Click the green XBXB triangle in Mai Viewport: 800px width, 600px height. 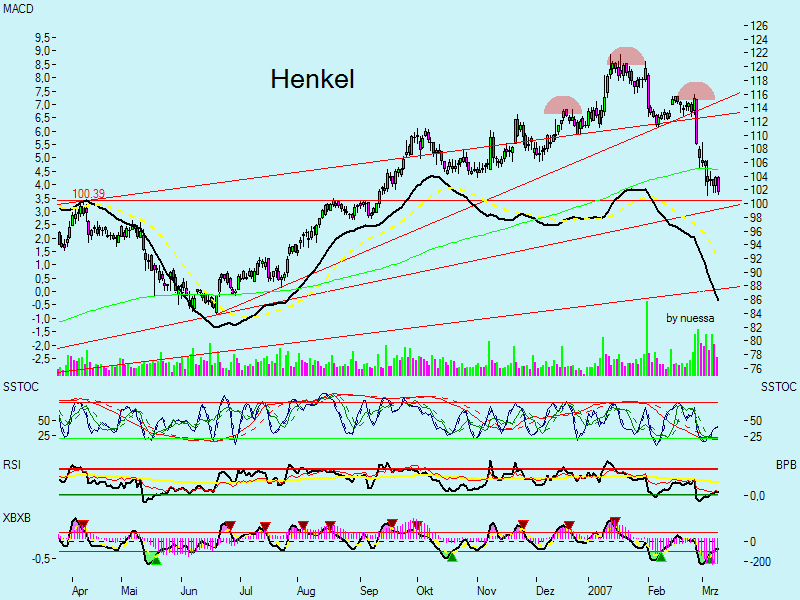coord(156,560)
